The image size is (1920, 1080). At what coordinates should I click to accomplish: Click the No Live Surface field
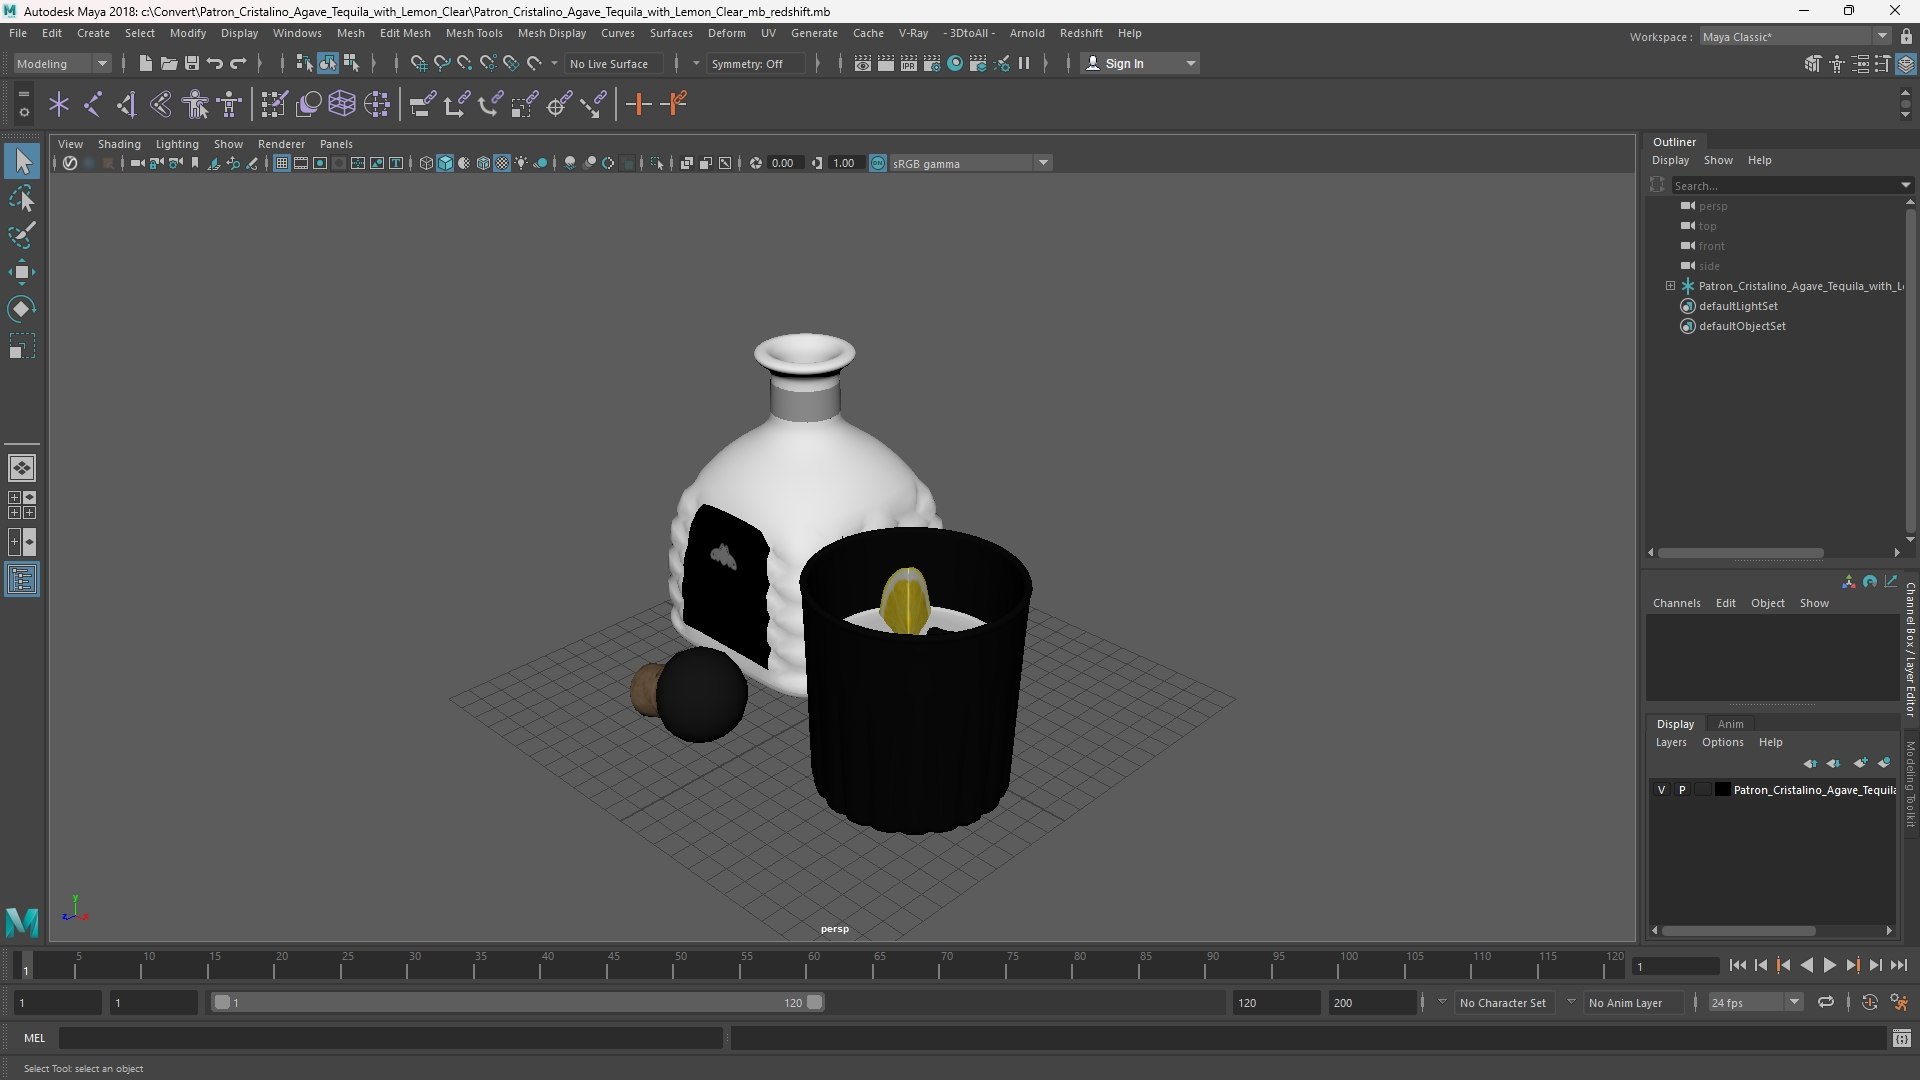(x=613, y=63)
